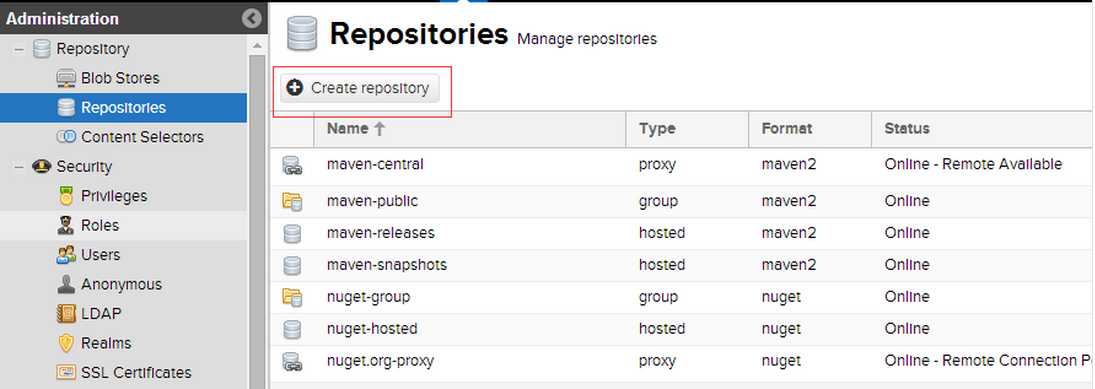Click the nuget-group folder icon
This screenshot has height=389, width=1095.
pos(292,298)
